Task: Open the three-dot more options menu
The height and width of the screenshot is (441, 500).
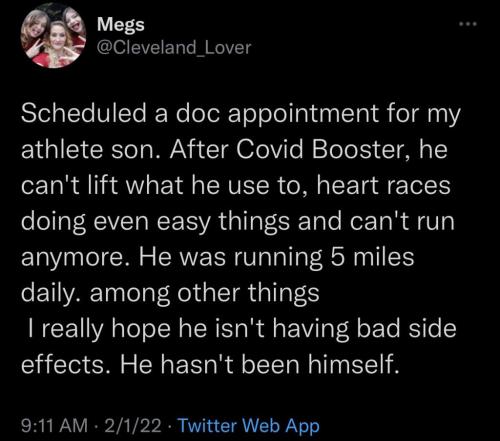Action: 468,24
